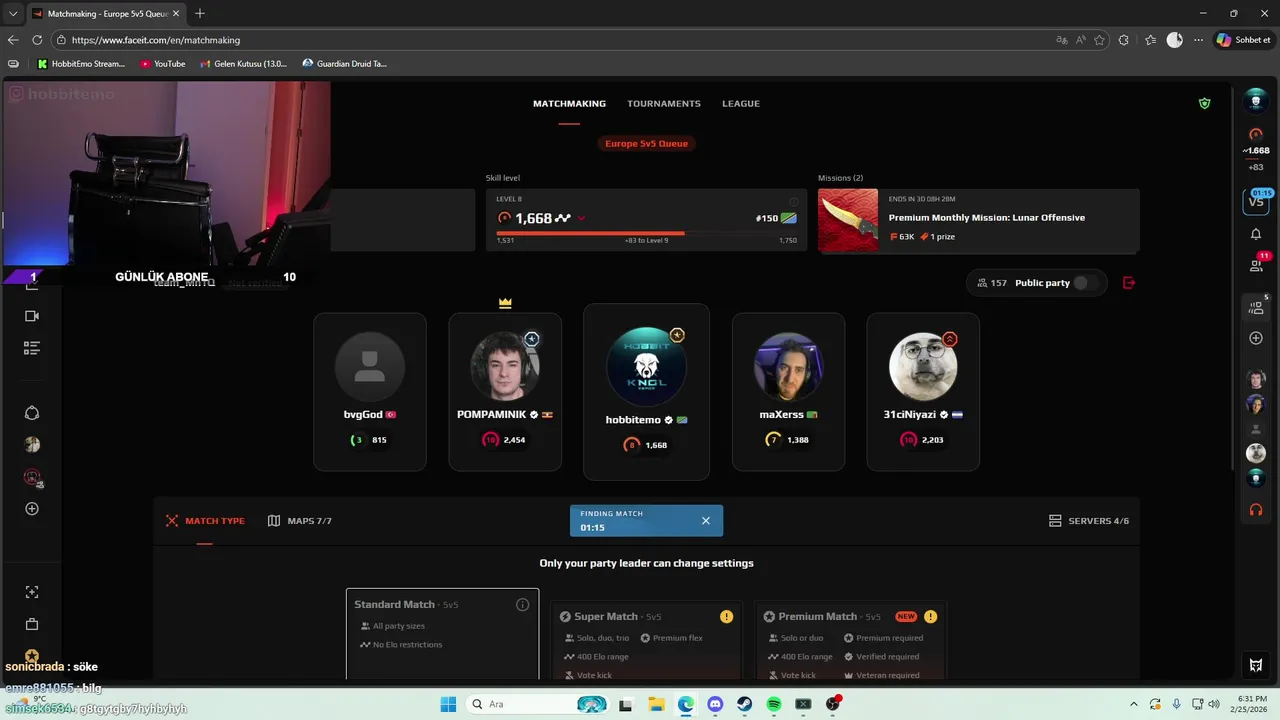1280x720 pixels.
Task: Click the 157 party members count
Action: [x=992, y=283]
